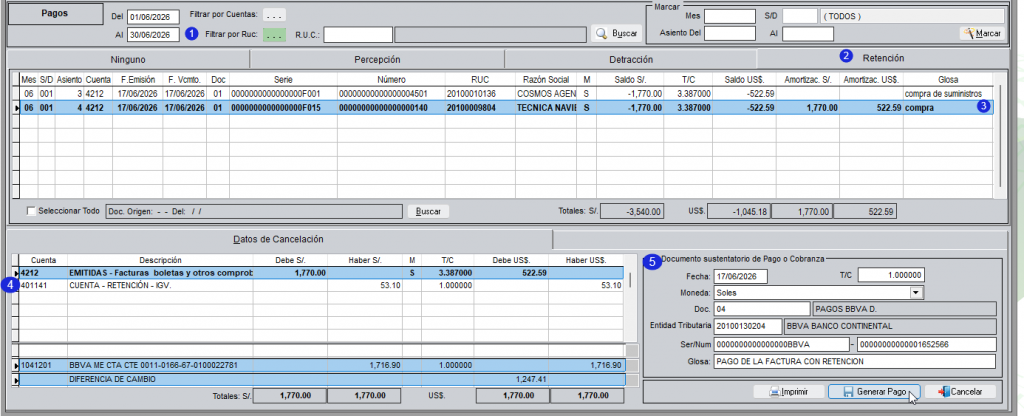The image size is (1024, 416).
Task: Click the Doc. Origen filter field
Action: [253, 212]
